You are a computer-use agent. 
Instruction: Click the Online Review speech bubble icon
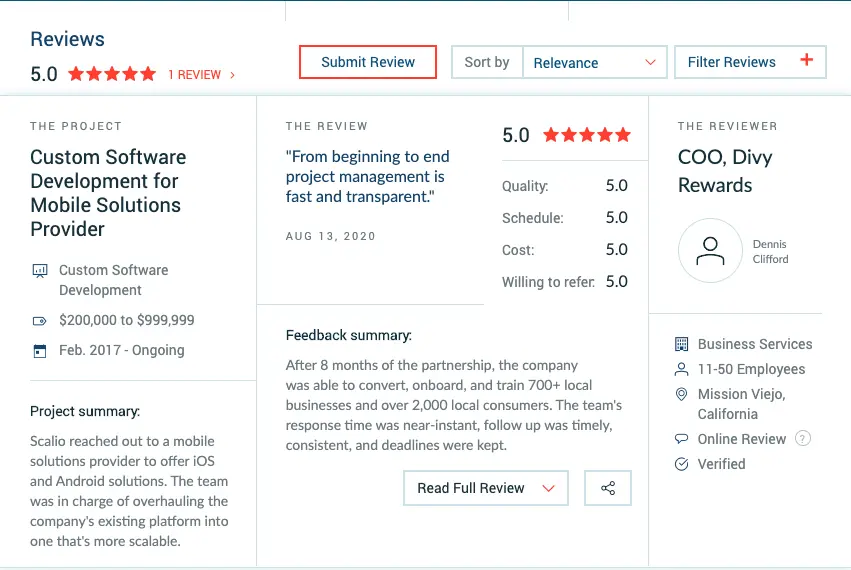pyautogui.click(x=682, y=439)
